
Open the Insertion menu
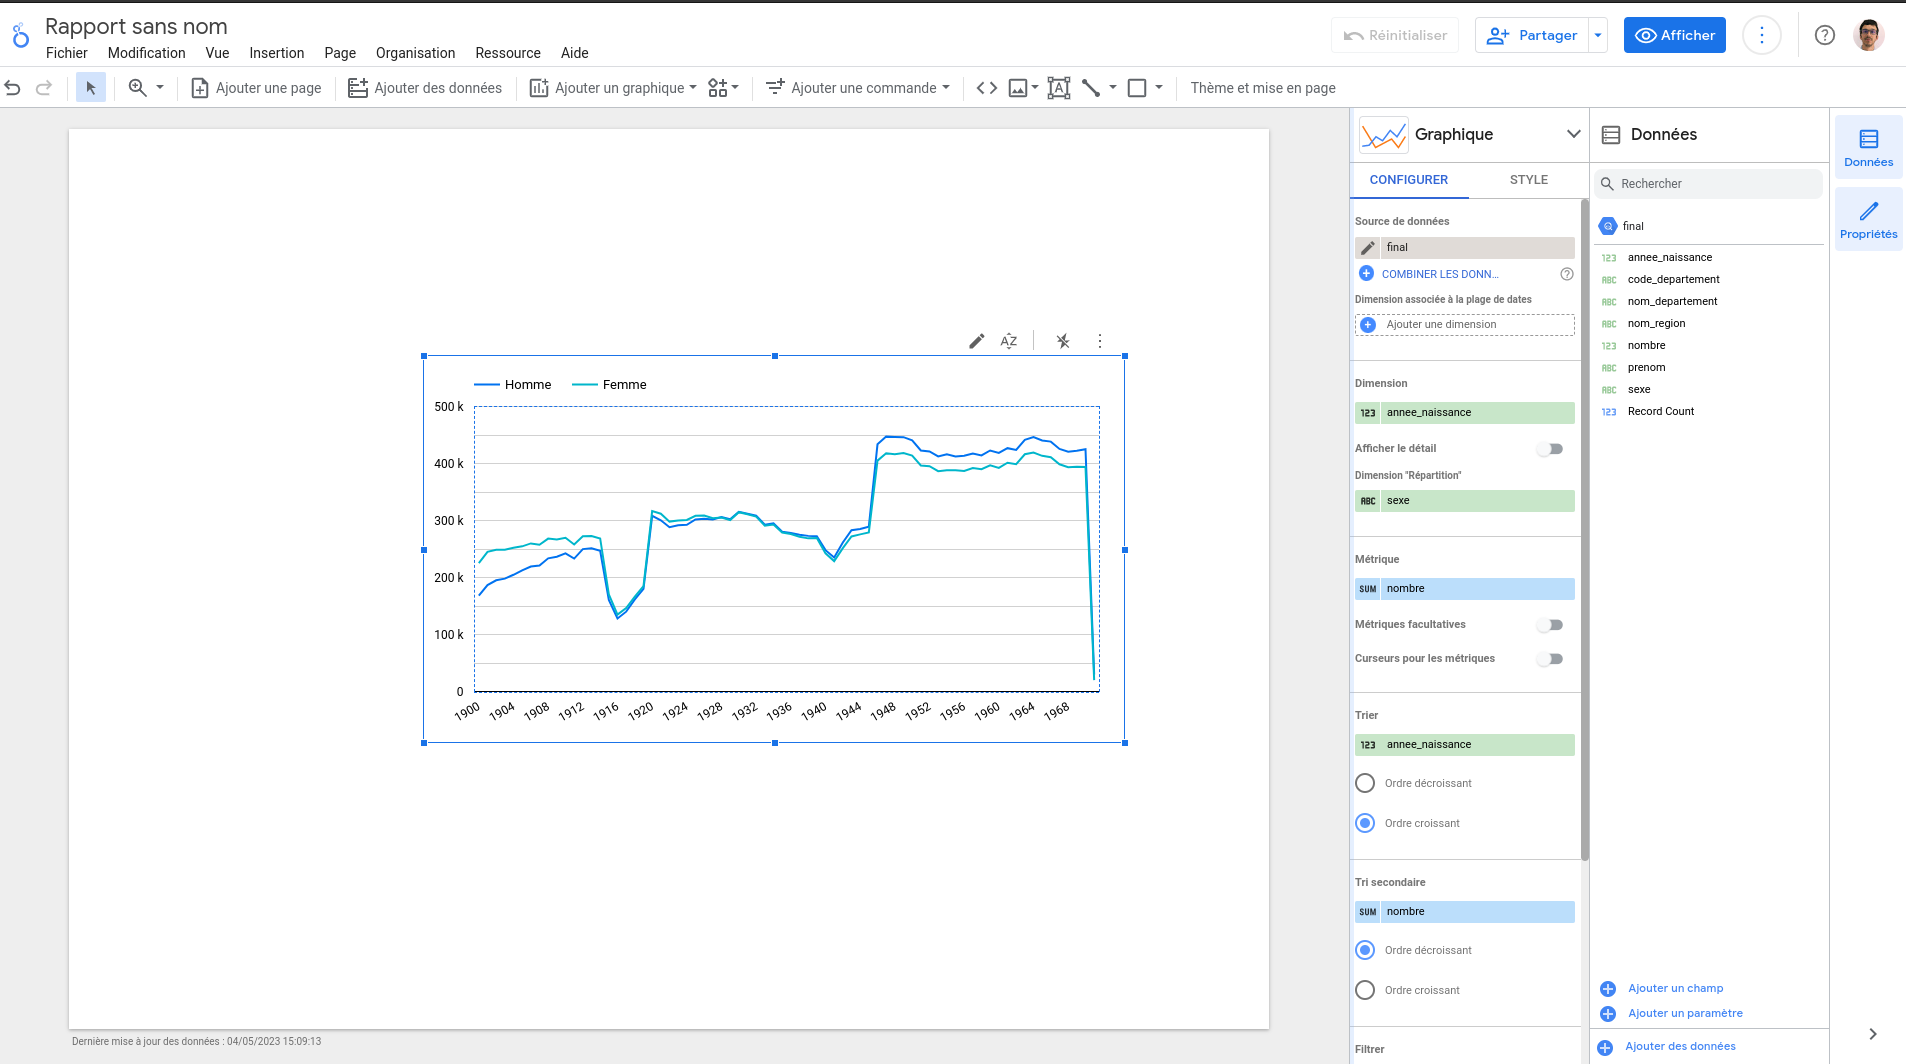click(x=276, y=53)
